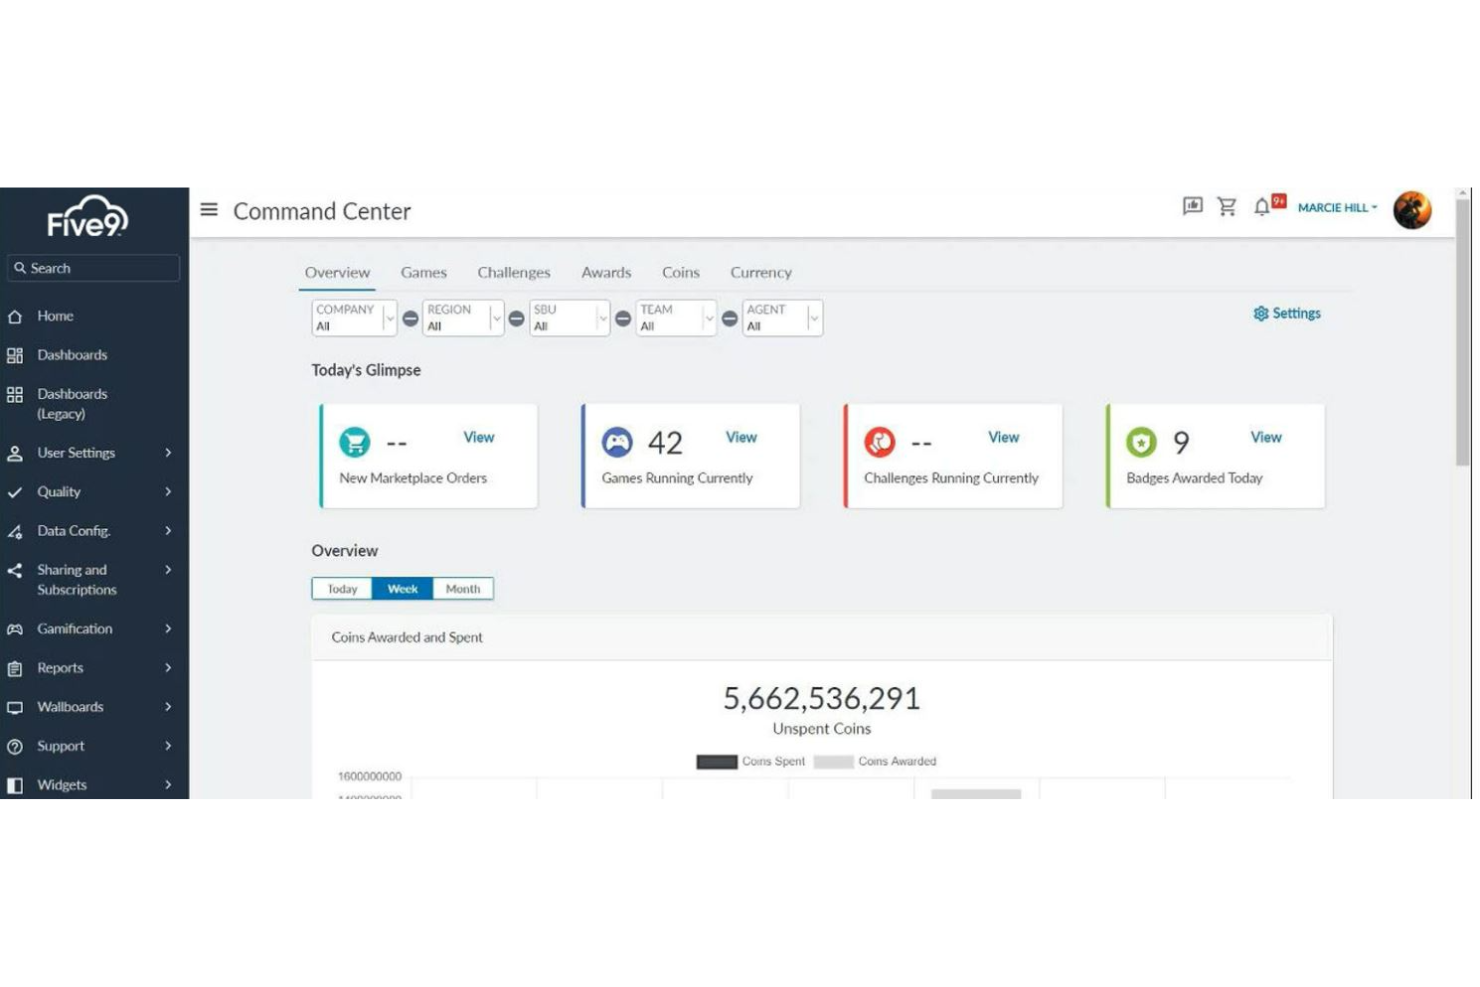Open the AGENT filter dropdown
Screen dimensions: 1480x987
781,318
